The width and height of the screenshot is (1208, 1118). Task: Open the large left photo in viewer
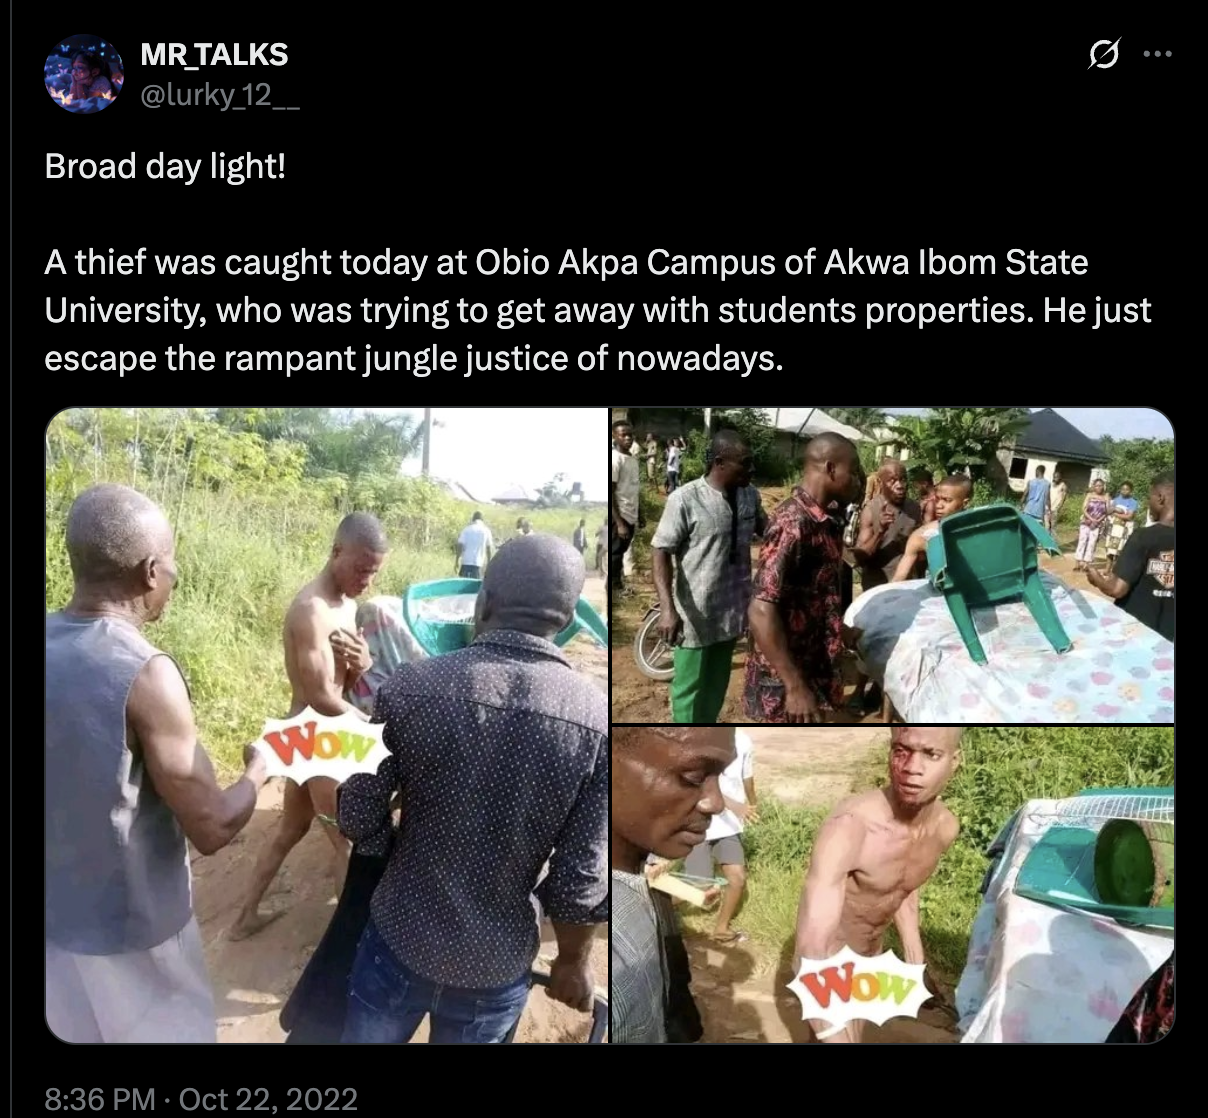coord(327,725)
